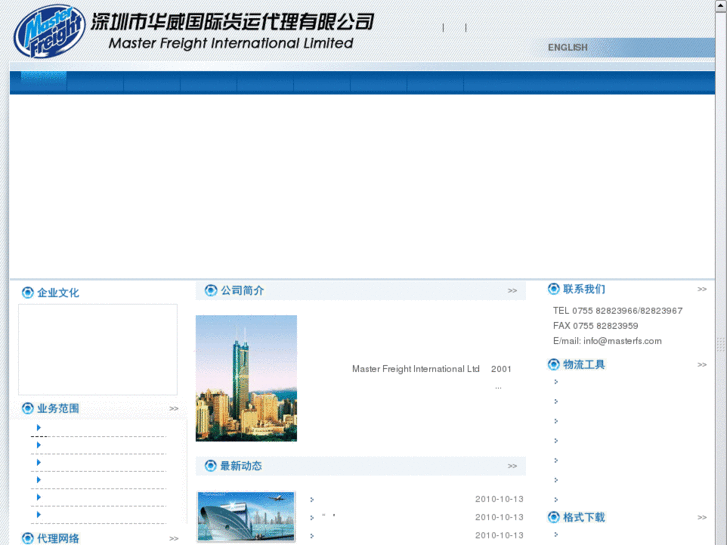Viewport: 727px width, 545px height.
Task: Expand 最新动态 using the >> arrow
Action: point(512,466)
